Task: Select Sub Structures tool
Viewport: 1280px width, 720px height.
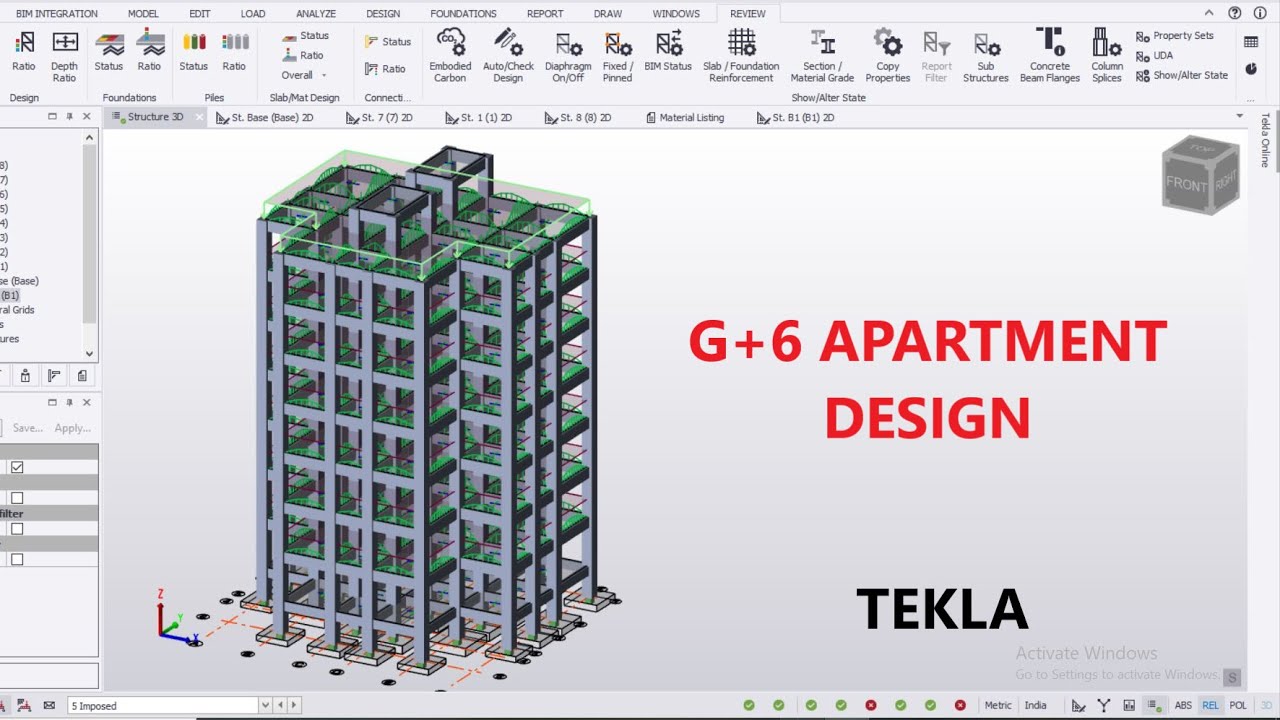Action: [x=986, y=56]
